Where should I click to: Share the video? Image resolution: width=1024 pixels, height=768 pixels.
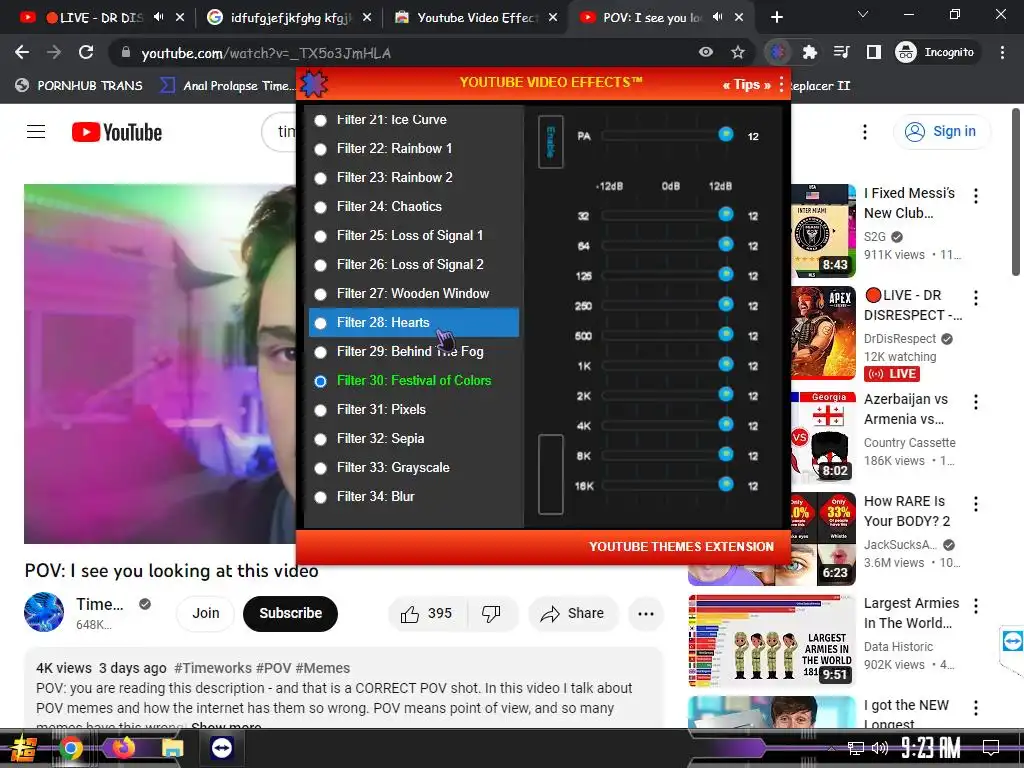pyautogui.click(x=573, y=613)
